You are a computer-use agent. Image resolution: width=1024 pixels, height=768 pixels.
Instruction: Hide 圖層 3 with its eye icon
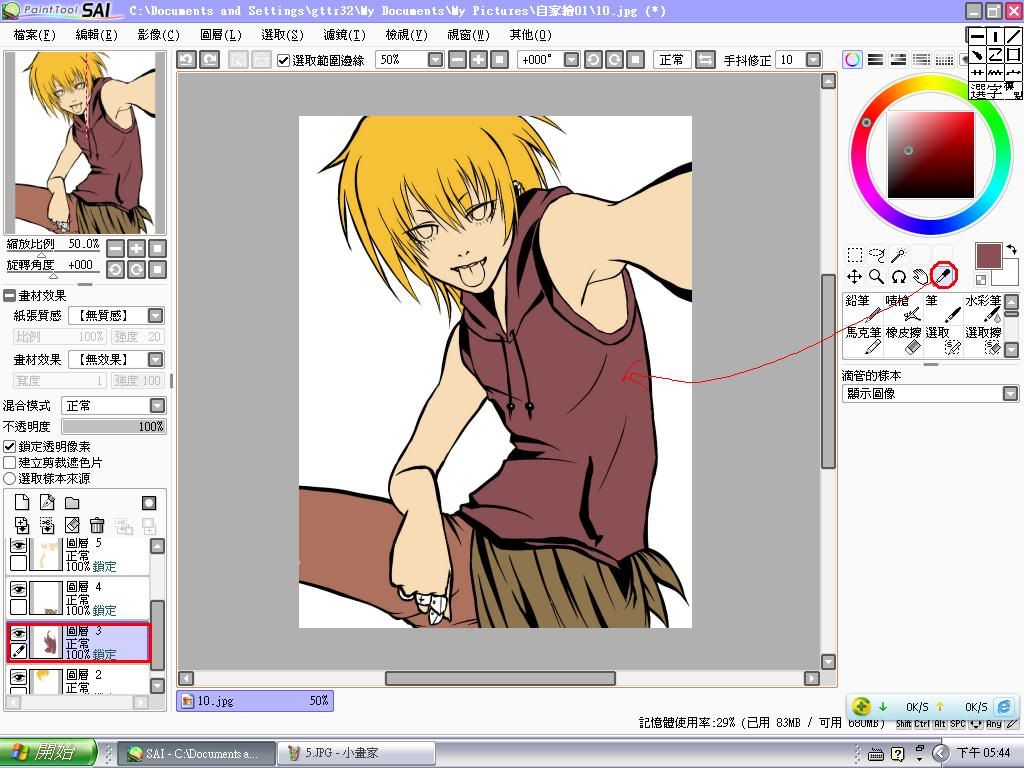18,633
